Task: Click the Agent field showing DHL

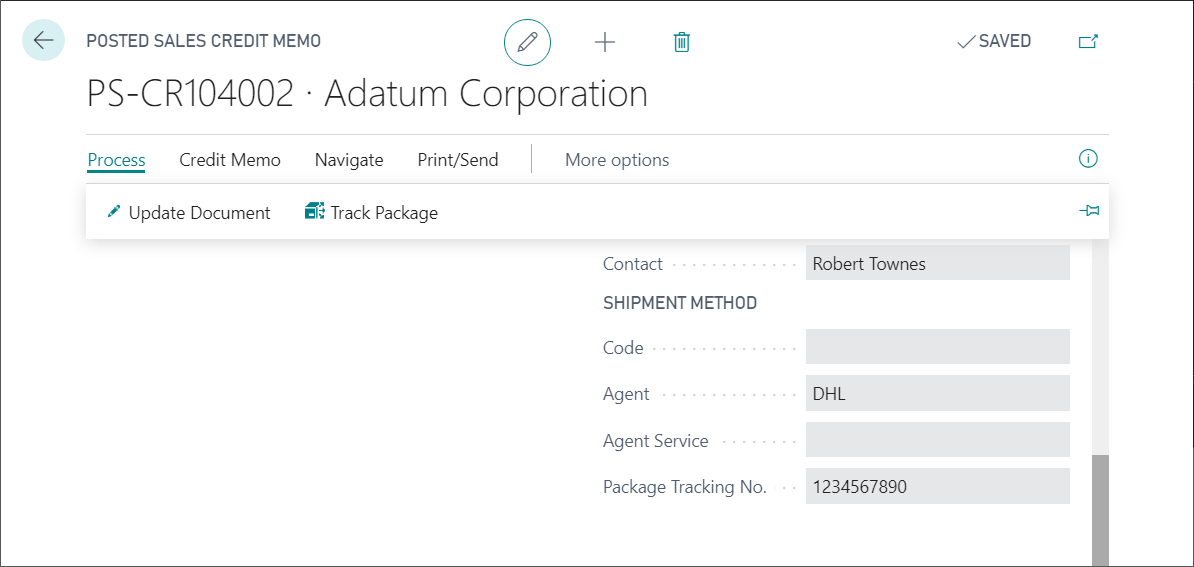Action: (x=937, y=394)
